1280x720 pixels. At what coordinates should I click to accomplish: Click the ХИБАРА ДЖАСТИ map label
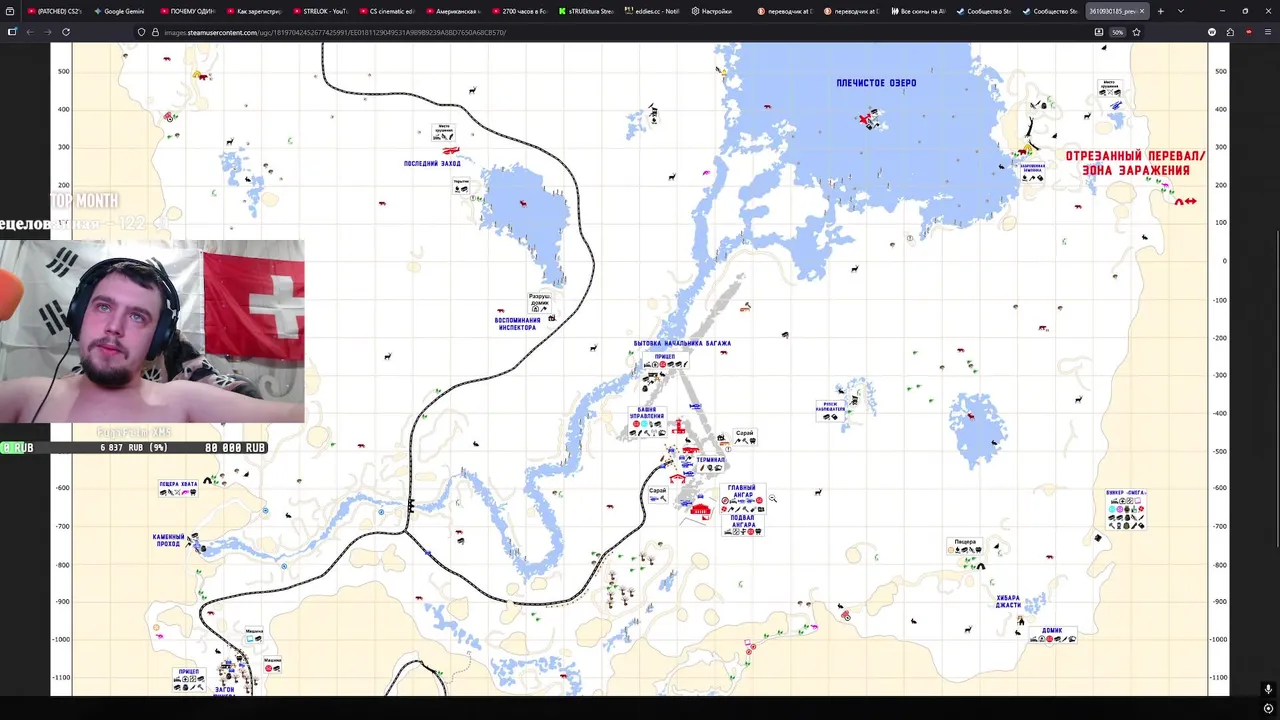click(1008, 601)
